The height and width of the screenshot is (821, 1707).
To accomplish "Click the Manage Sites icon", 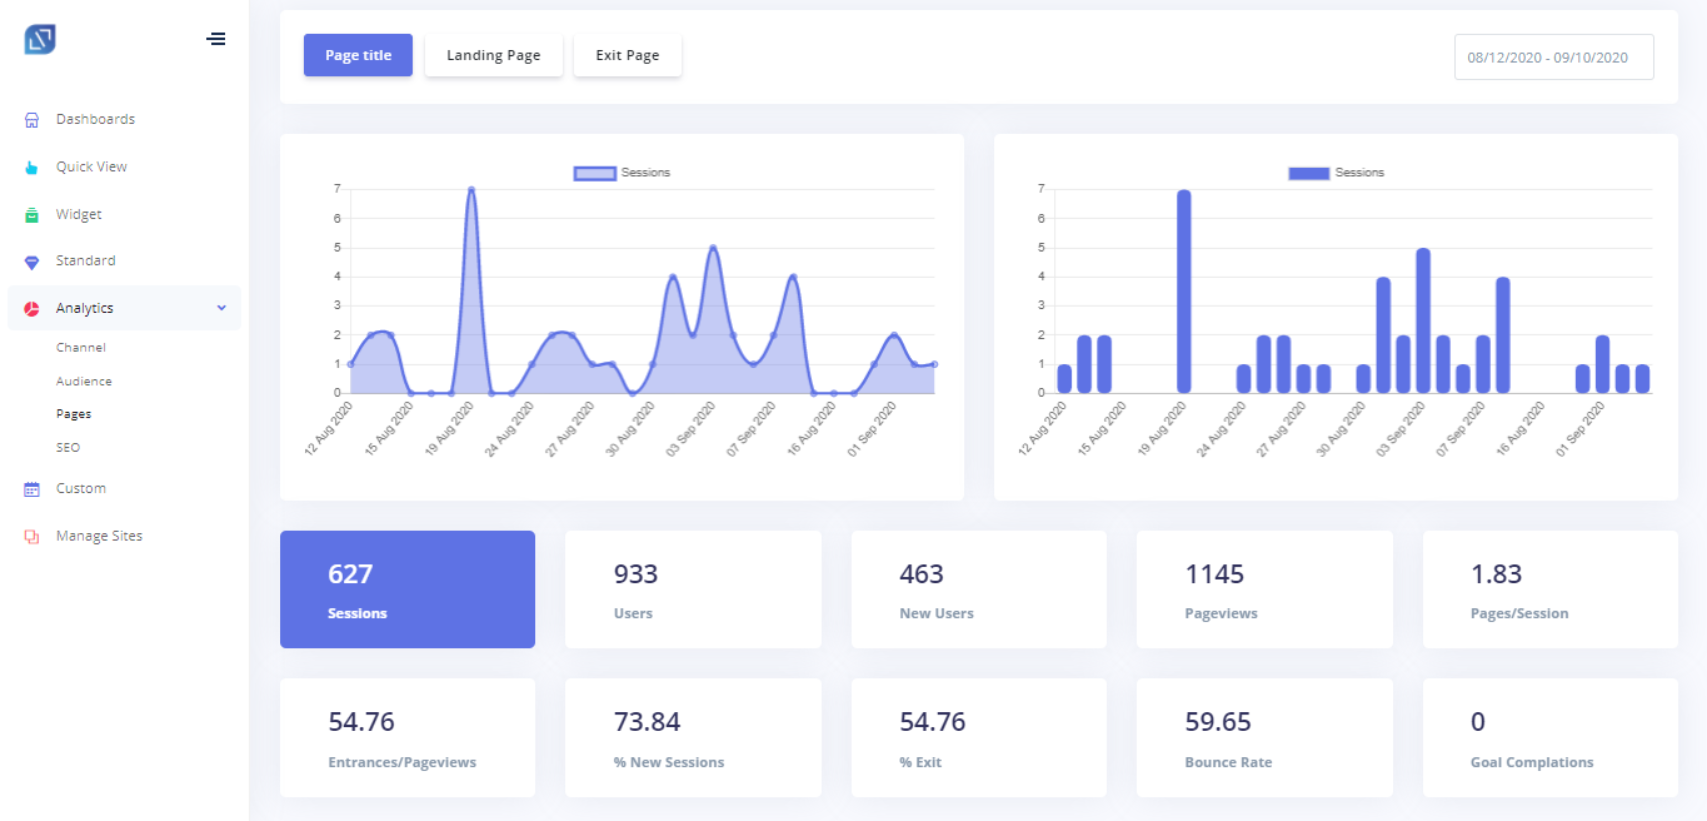I will (32, 537).
